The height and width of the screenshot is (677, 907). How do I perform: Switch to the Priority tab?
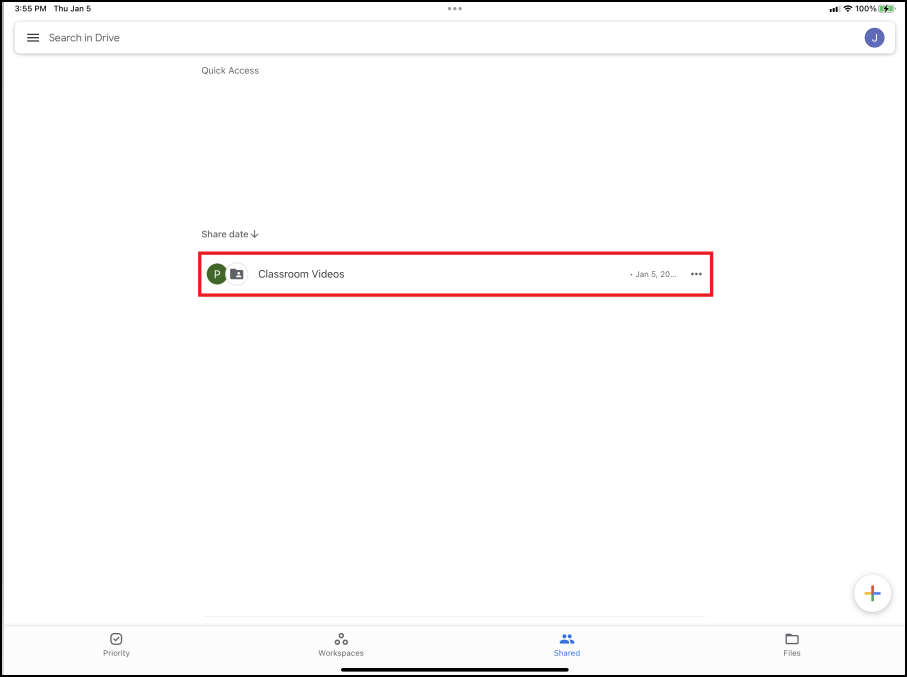tap(116, 645)
